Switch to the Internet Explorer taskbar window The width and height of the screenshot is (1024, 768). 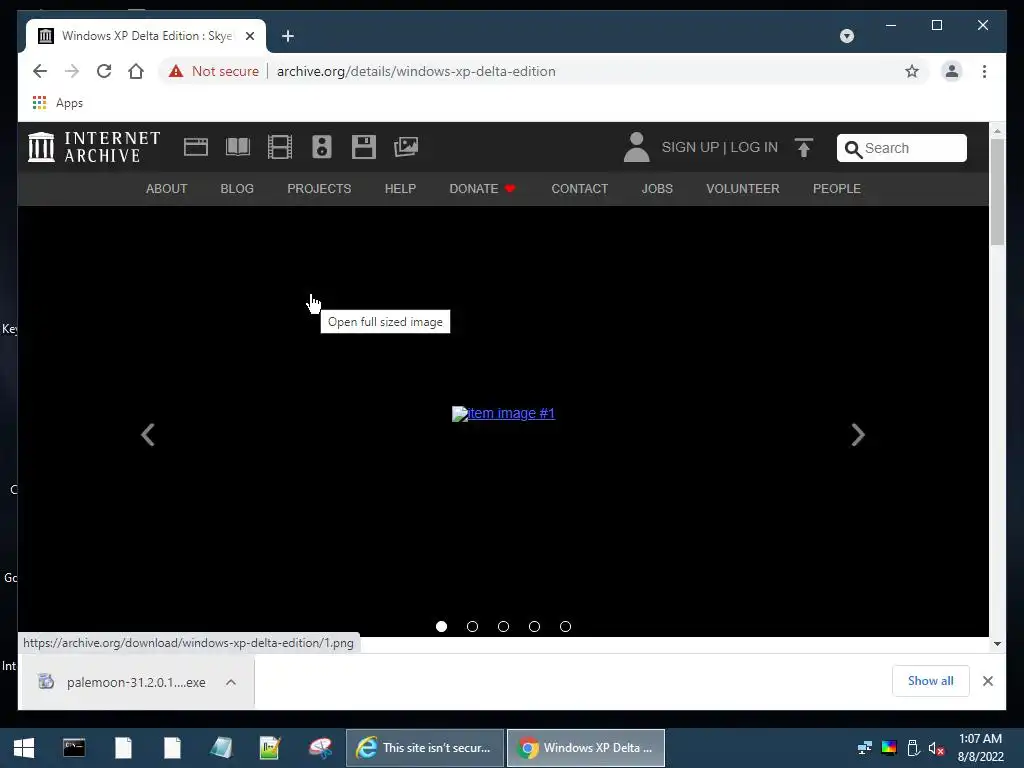pos(424,748)
